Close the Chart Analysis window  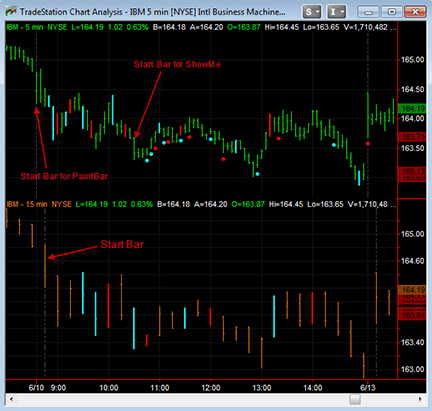click(415, 12)
